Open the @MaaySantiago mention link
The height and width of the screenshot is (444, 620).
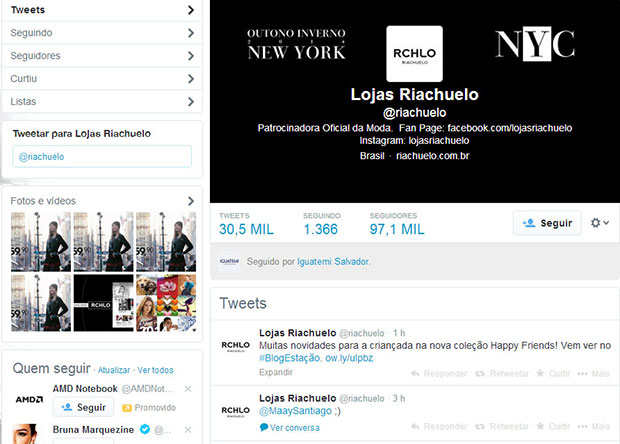[x=295, y=411]
